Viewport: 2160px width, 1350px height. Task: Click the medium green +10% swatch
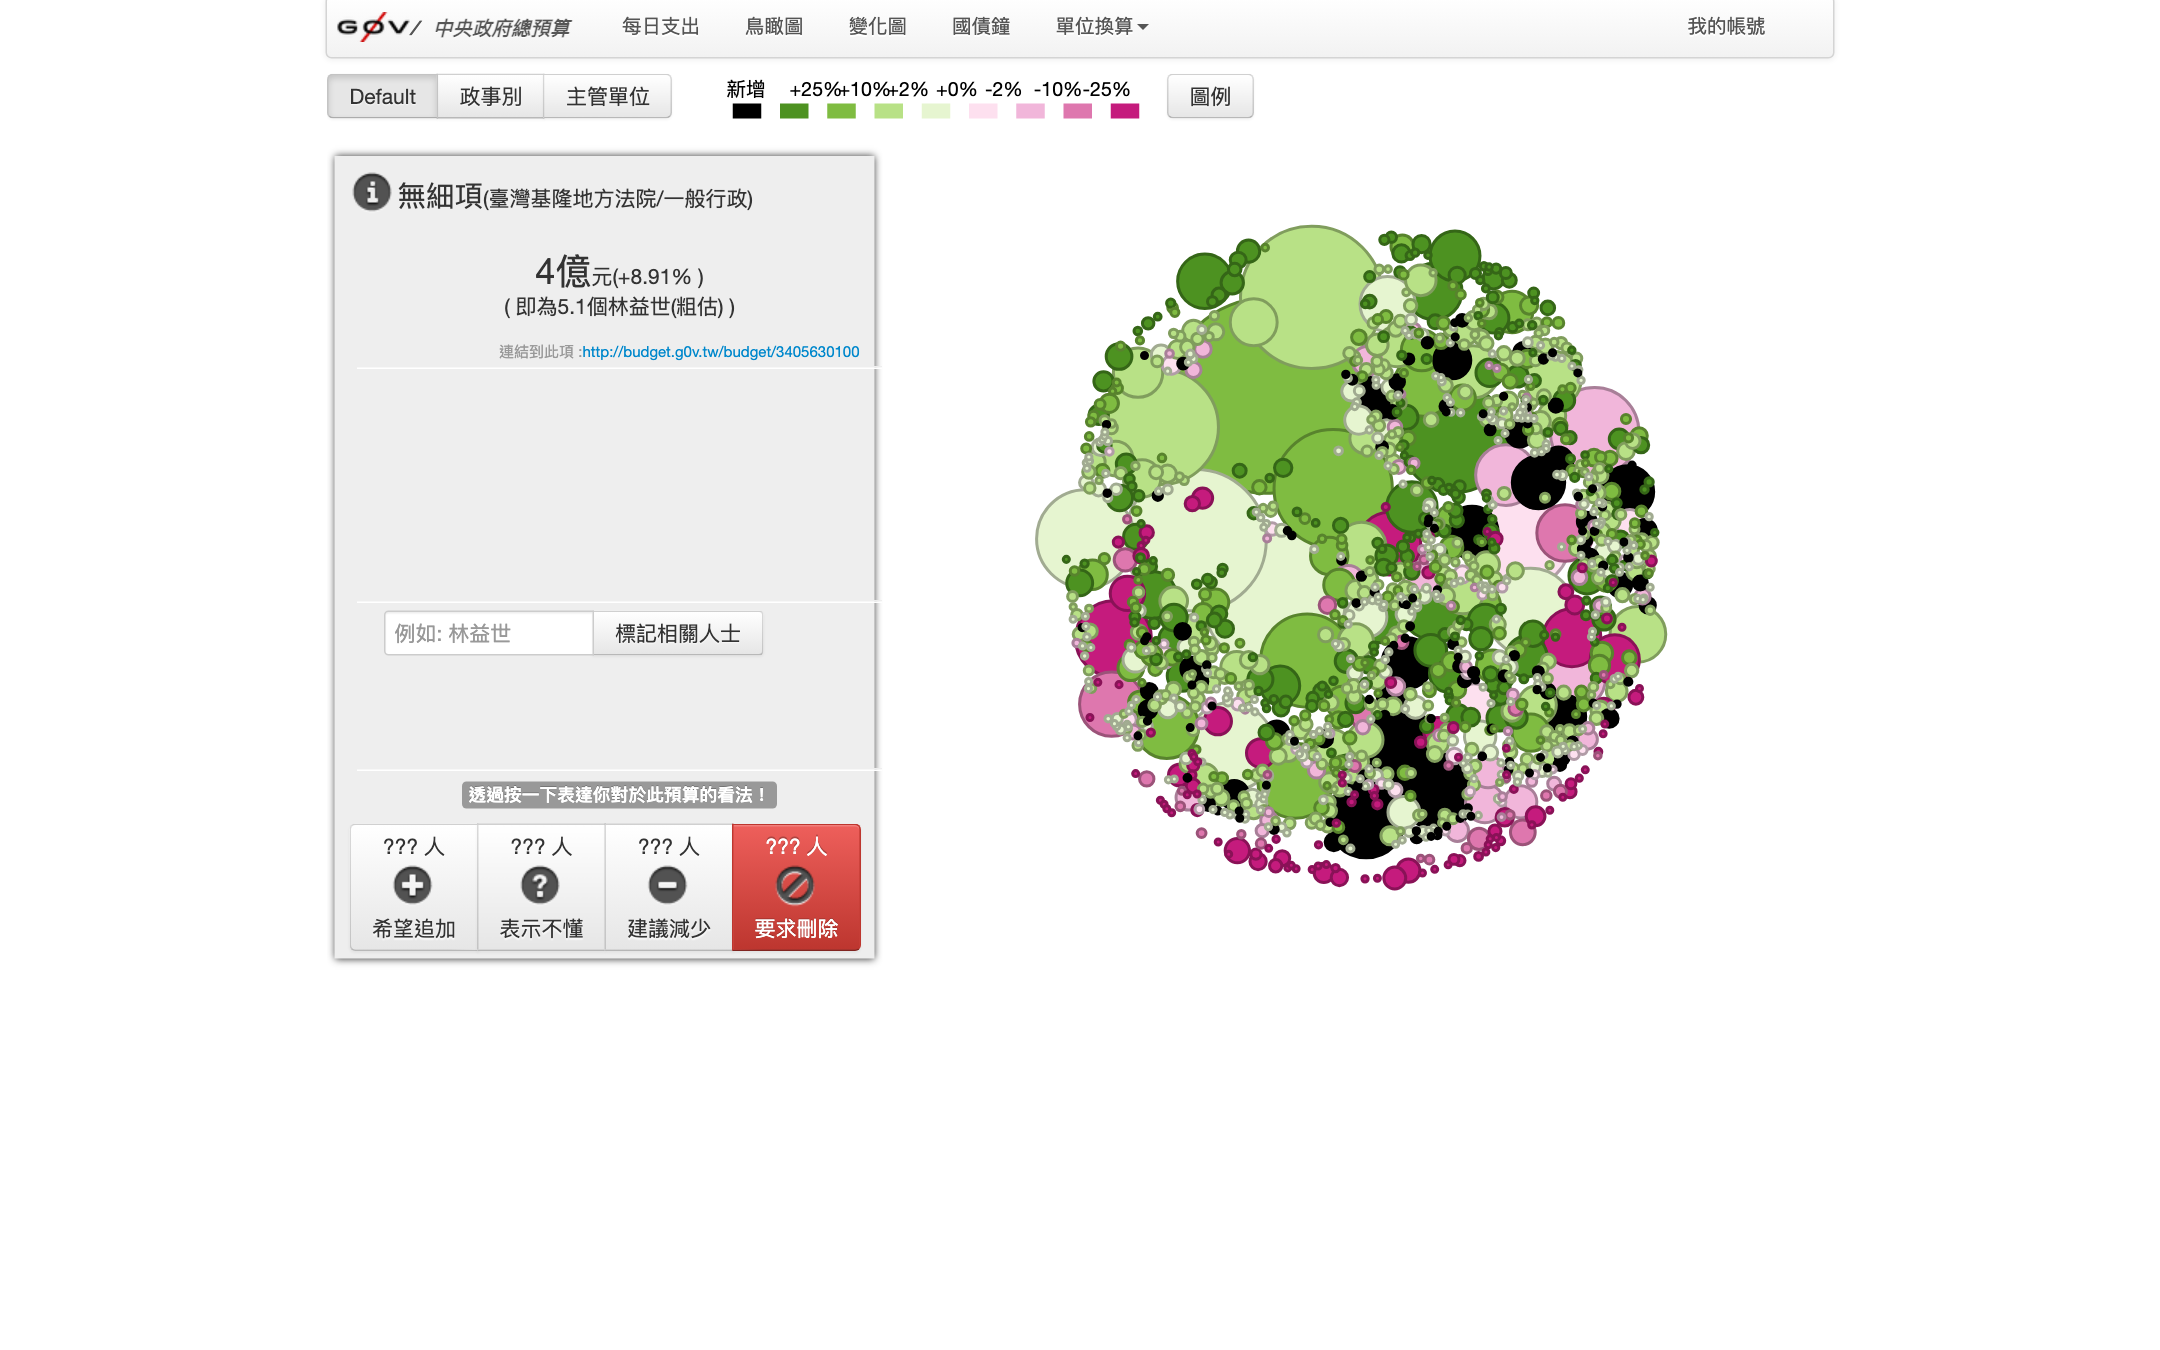tap(841, 111)
